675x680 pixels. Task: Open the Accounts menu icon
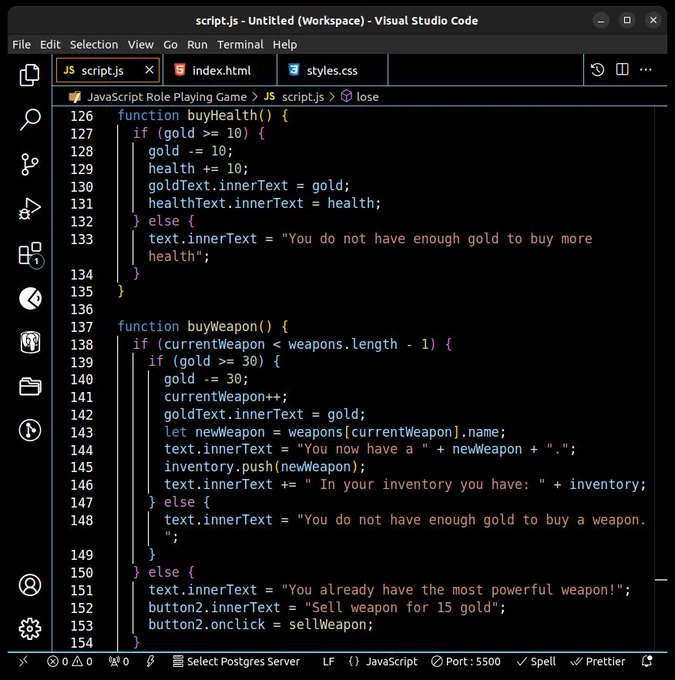tap(30, 585)
